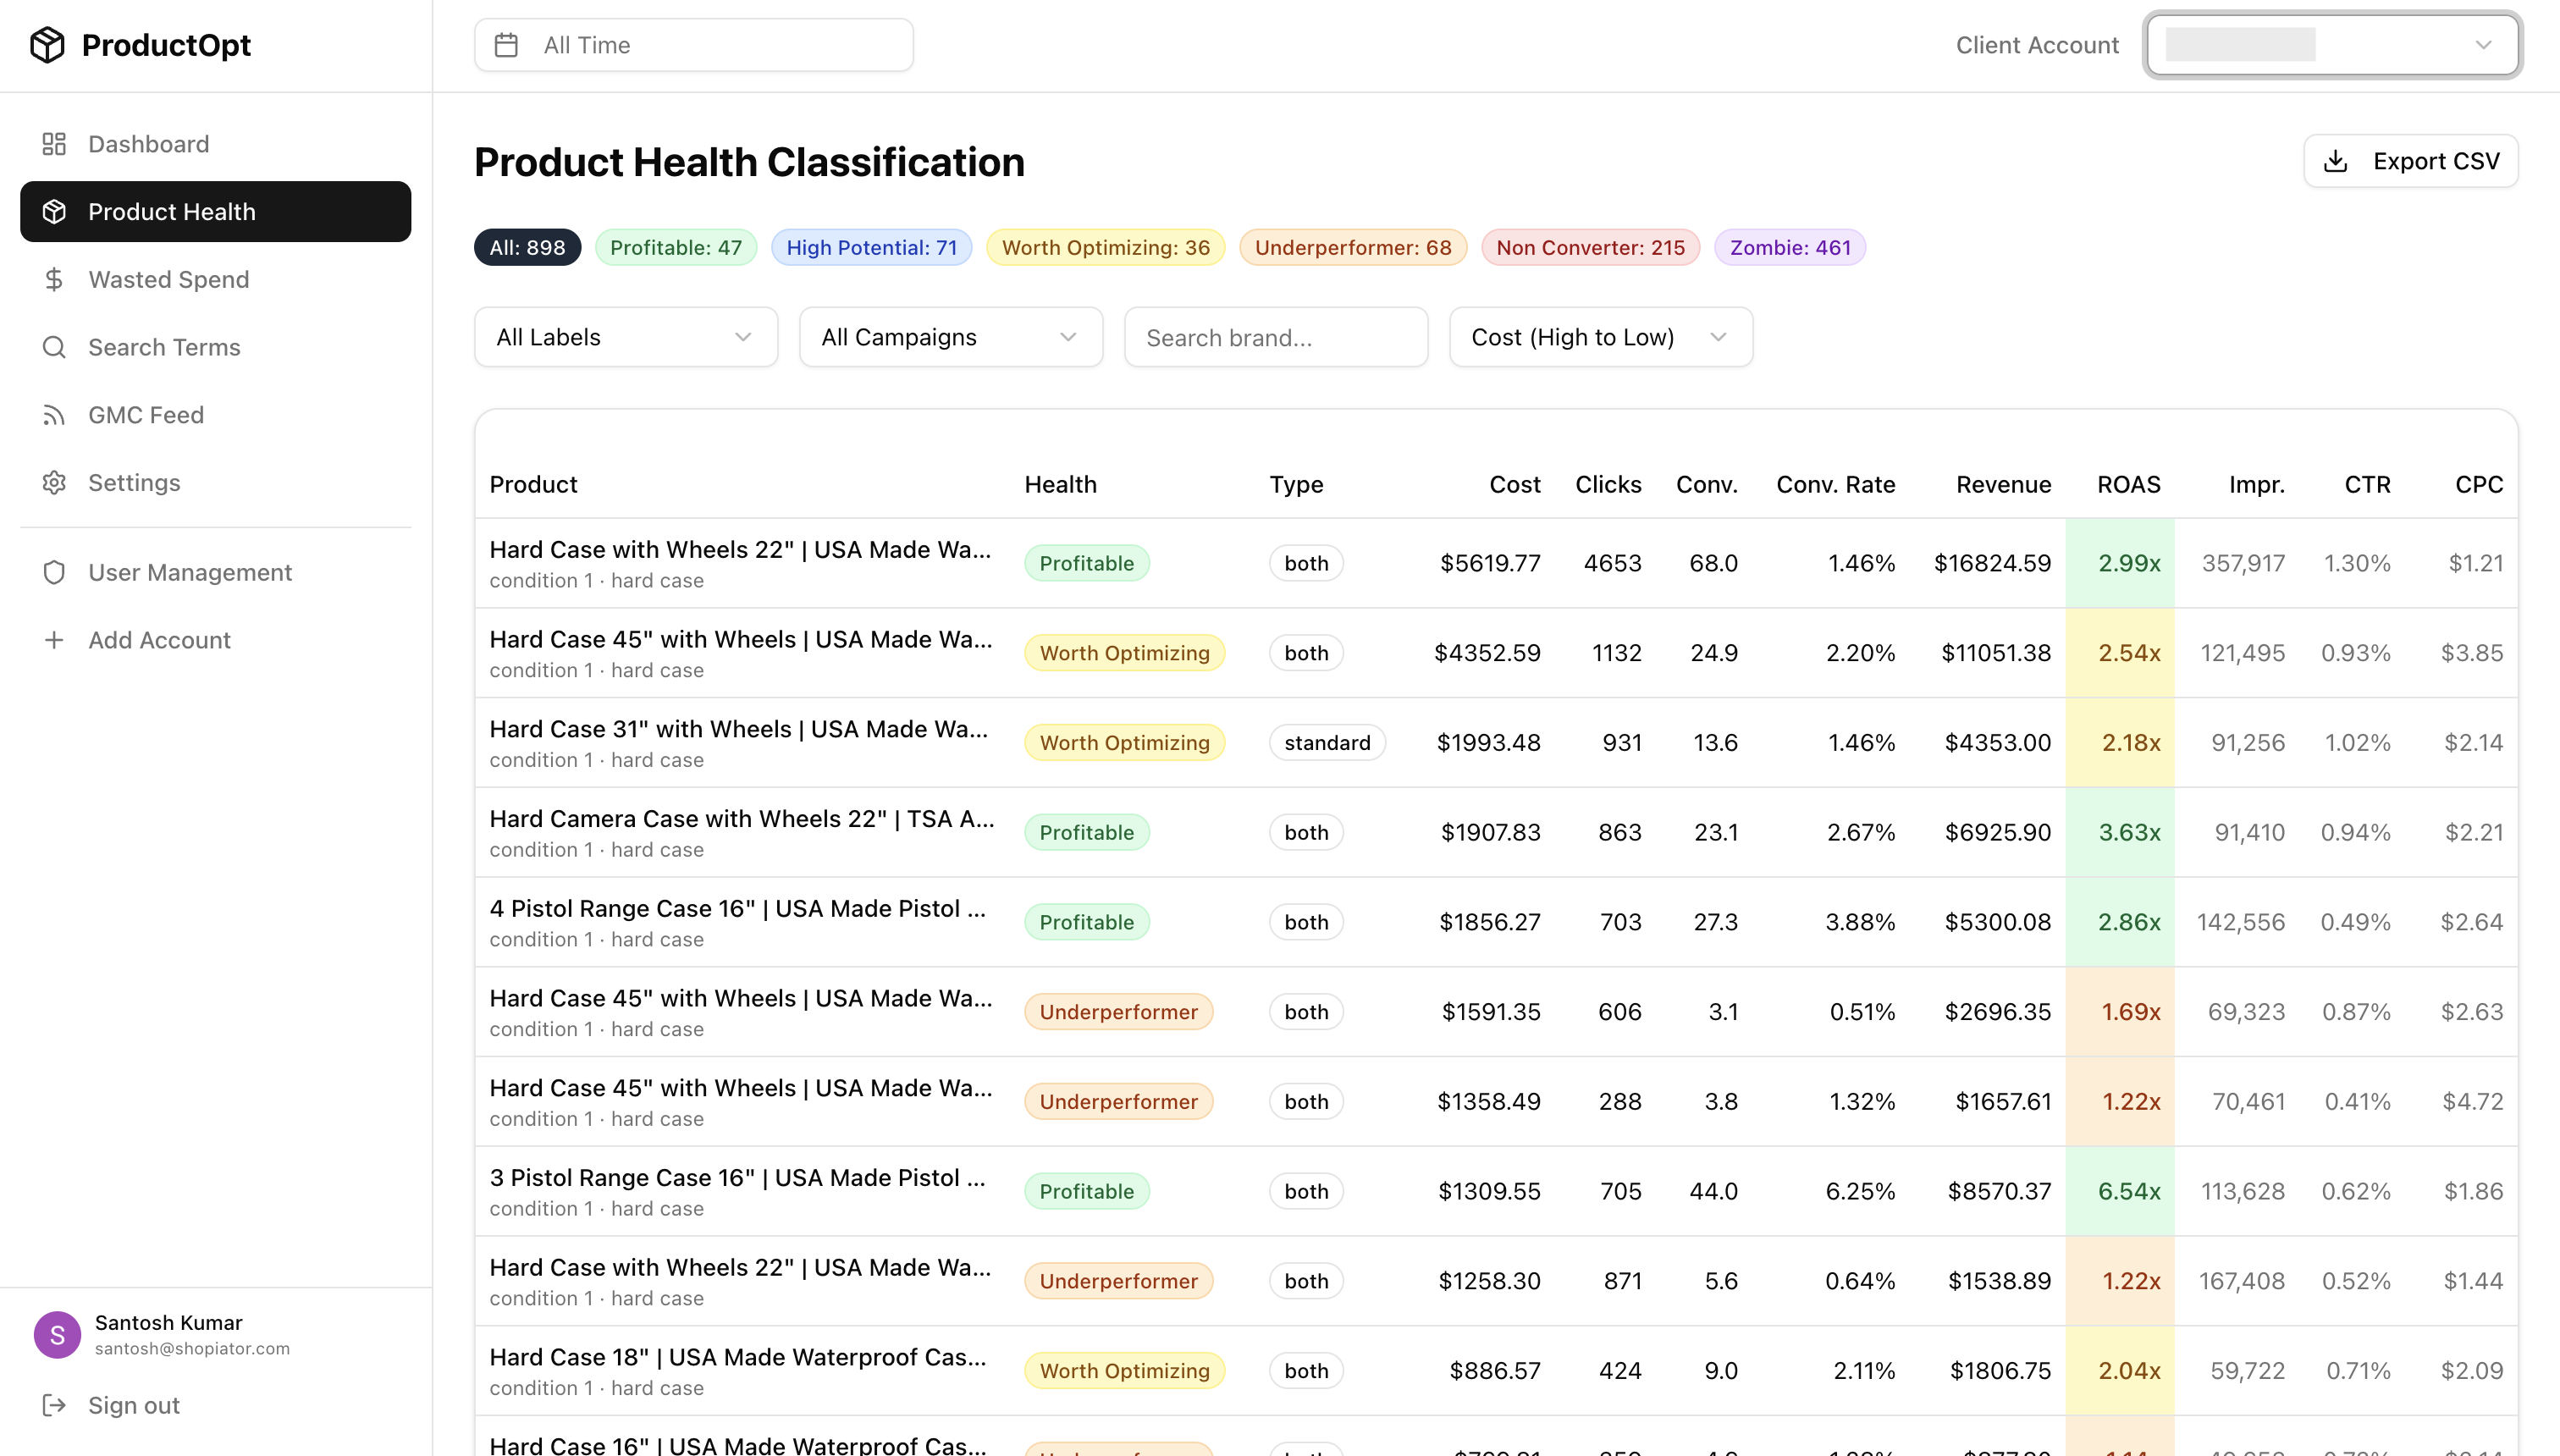2560x1456 pixels.
Task: Click Sign out
Action: [x=132, y=1405]
